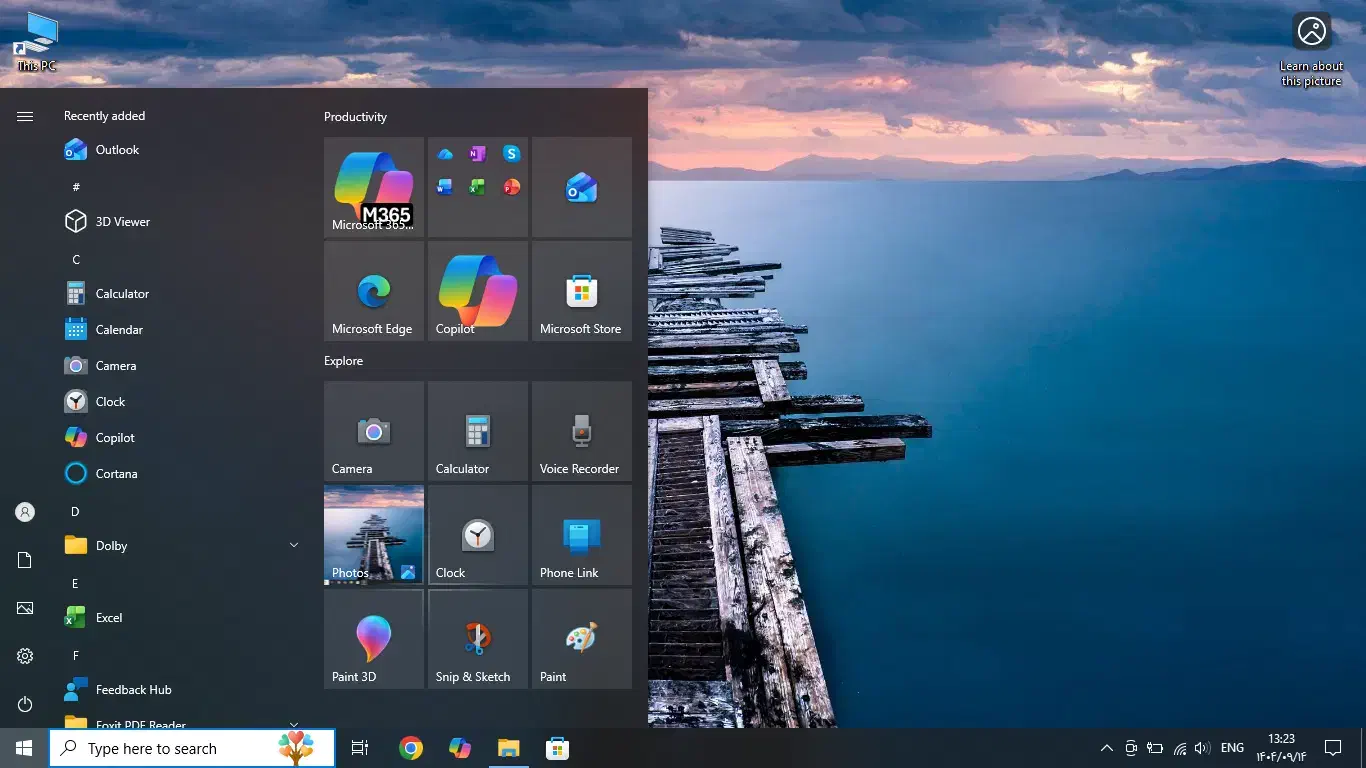Open the Snip & Sketch tile
The image size is (1366, 768).
tap(477, 639)
